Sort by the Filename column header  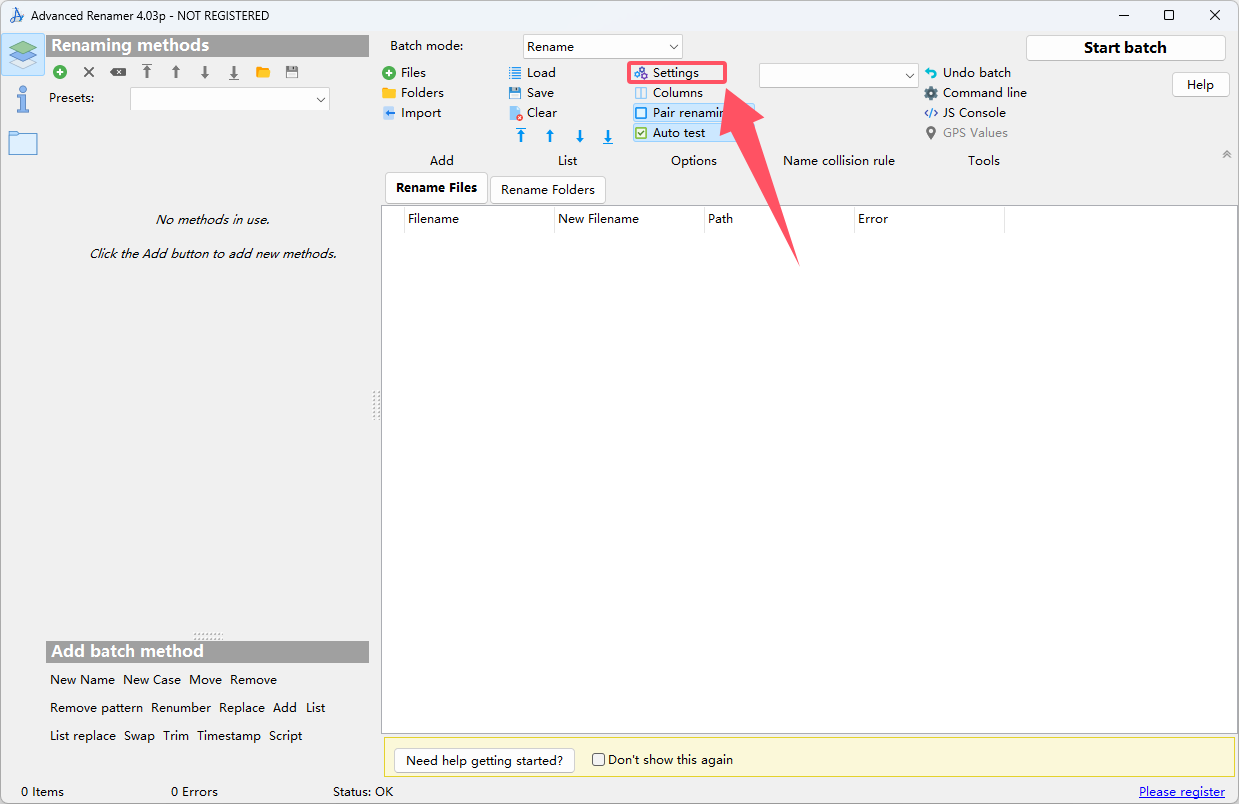click(x=479, y=219)
